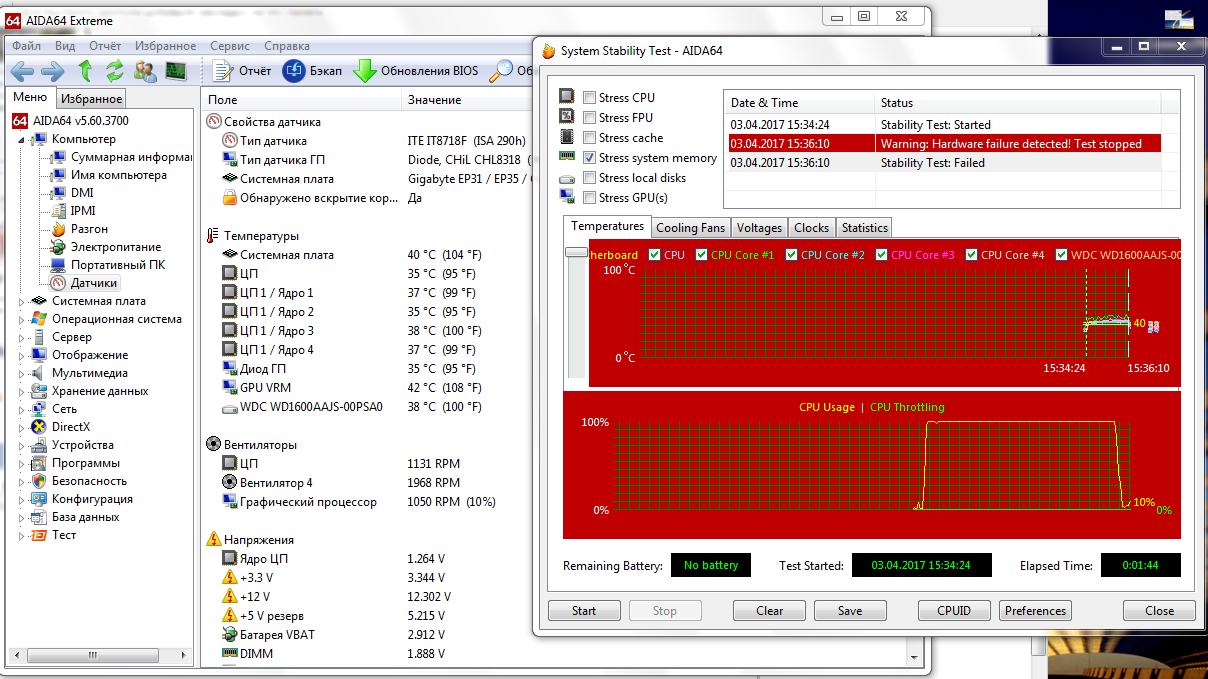The height and width of the screenshot is (679, 1208).
Task: Collapse the Компьютер tree node
Action: pyautogui.click(x=23, y=139)
